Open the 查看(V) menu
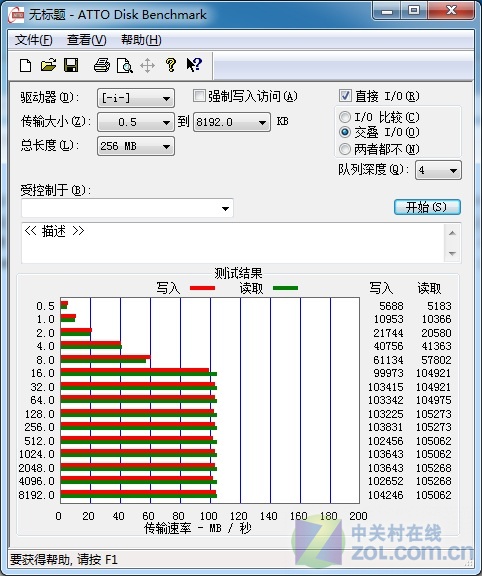Screen dimensions: 482x576 tap(87, 40)
